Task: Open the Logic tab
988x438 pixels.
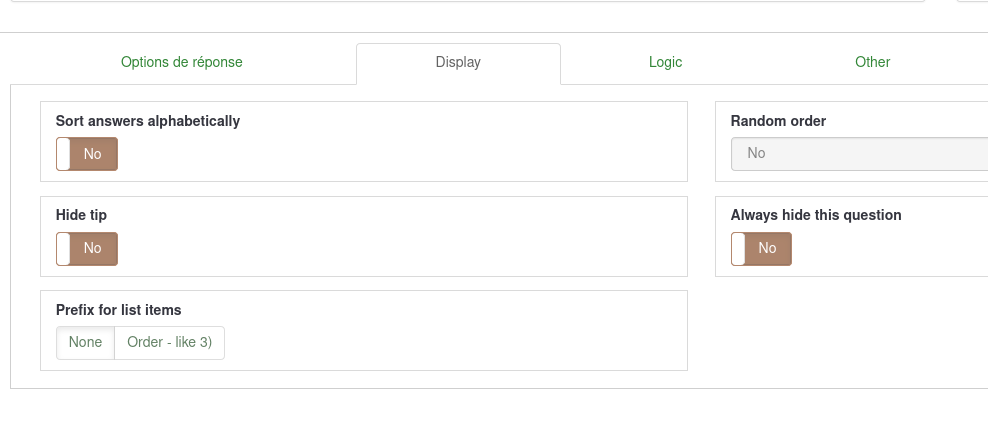Action: point(665,62)
